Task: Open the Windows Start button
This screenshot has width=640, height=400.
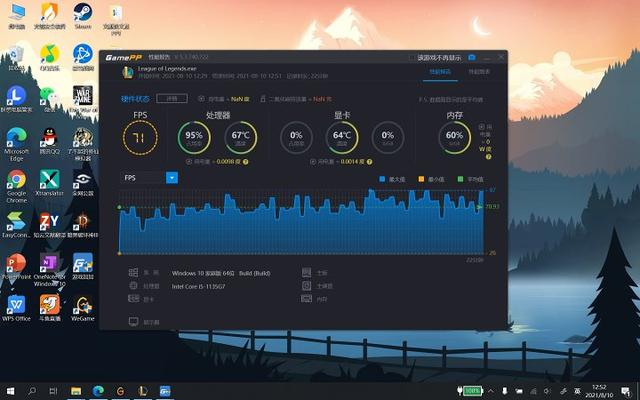Action: point(11,391)
